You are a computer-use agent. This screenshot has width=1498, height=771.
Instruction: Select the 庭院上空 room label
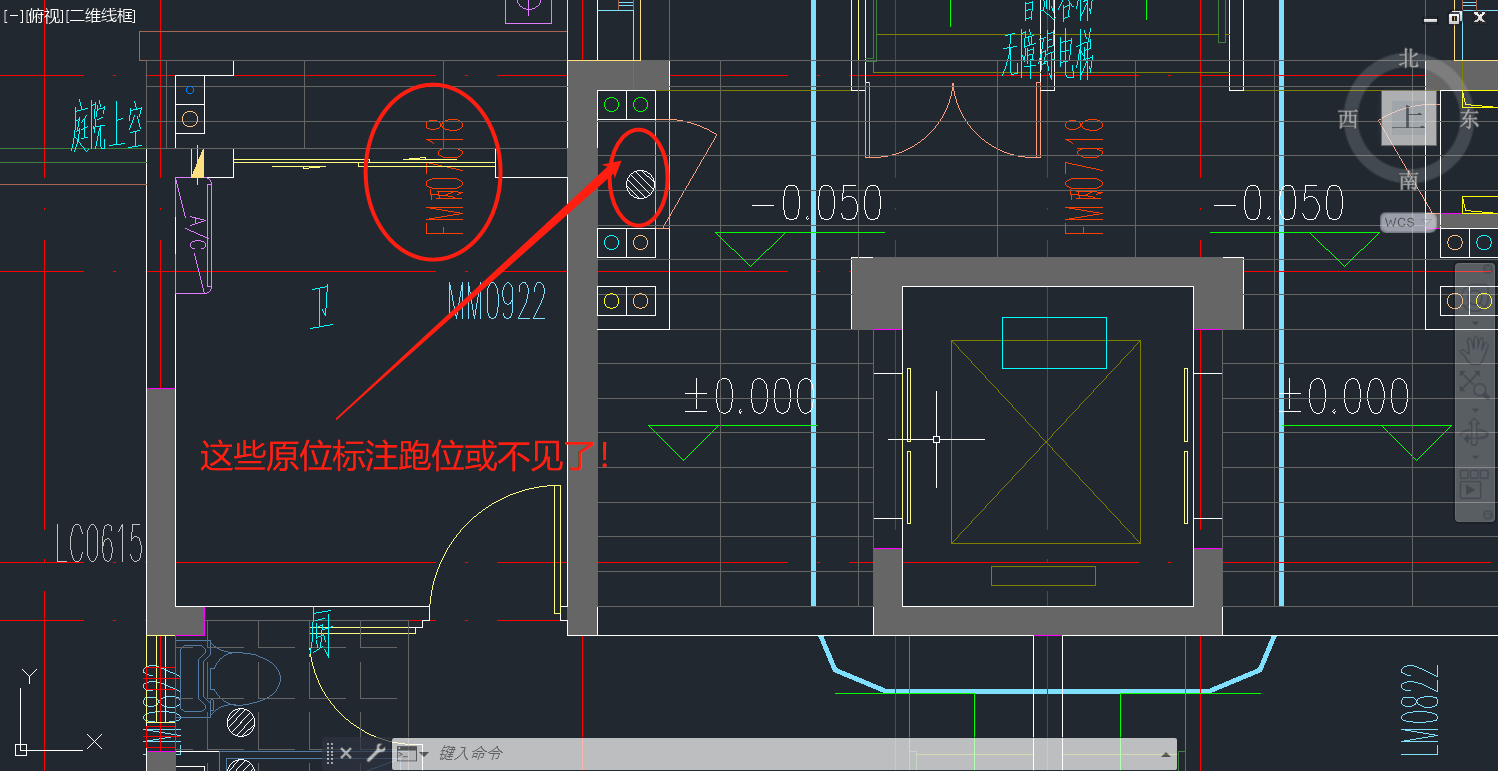pyautogui.click(x=107, y=126)
